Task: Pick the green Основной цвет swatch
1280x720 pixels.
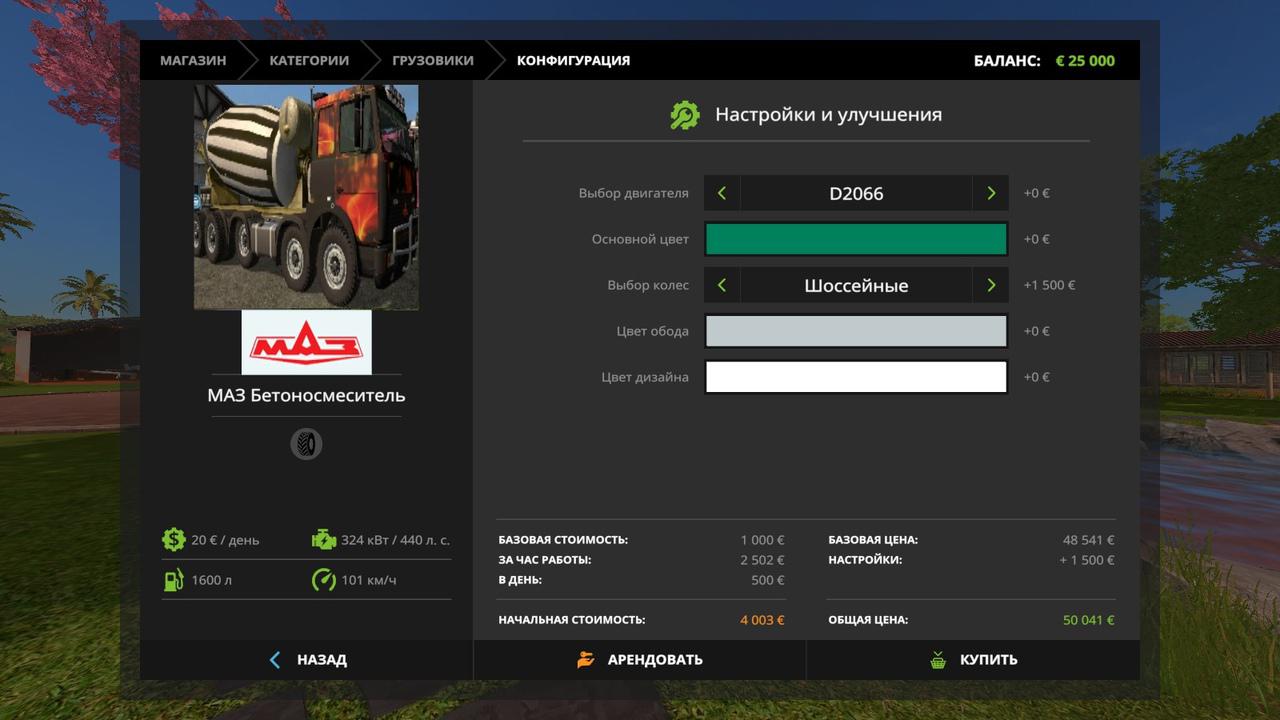Action: [x=856, y=239]
